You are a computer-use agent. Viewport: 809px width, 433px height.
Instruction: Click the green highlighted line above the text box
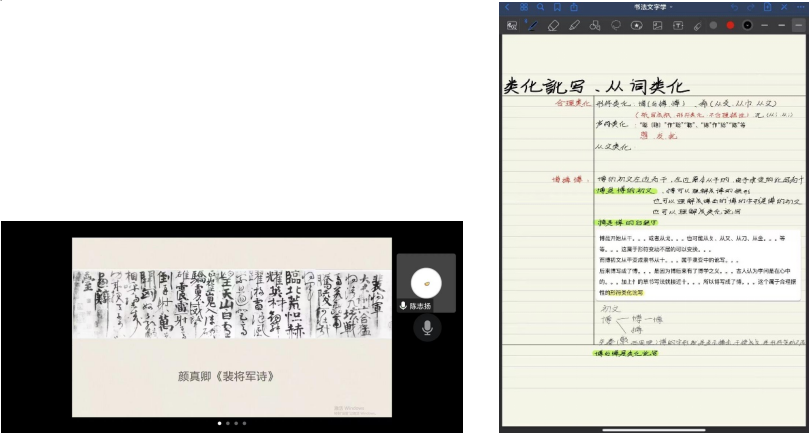(627, 223)
